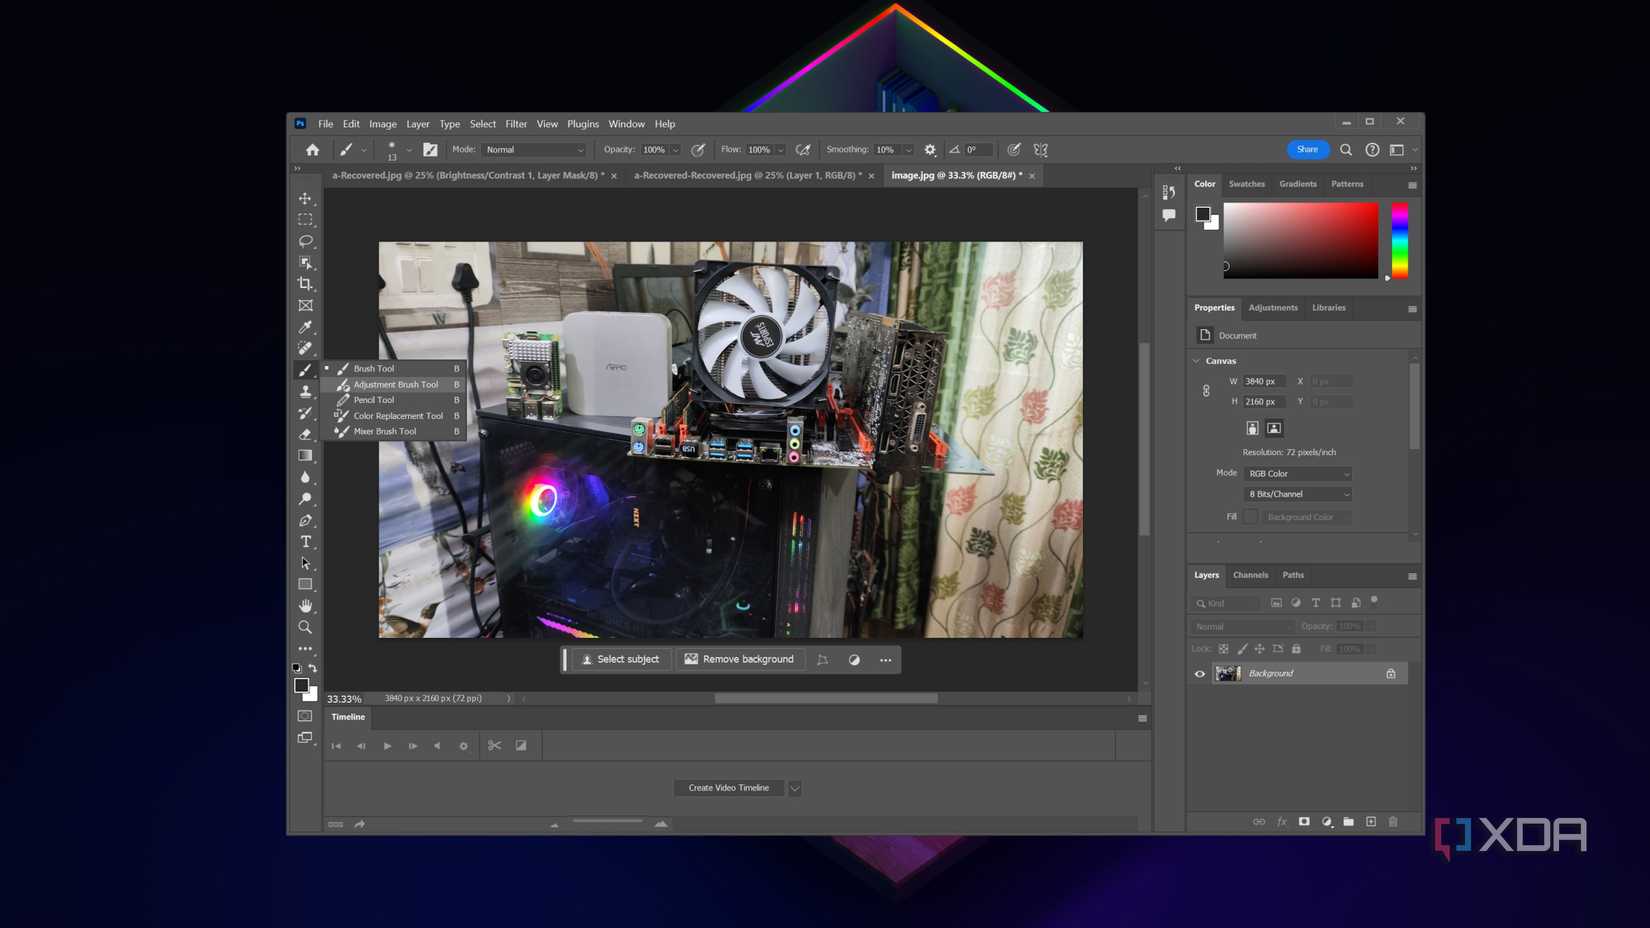The height and width of the screenshot is (928, 1650).
Task: Select the Move tool
Action: coord(305,198)
